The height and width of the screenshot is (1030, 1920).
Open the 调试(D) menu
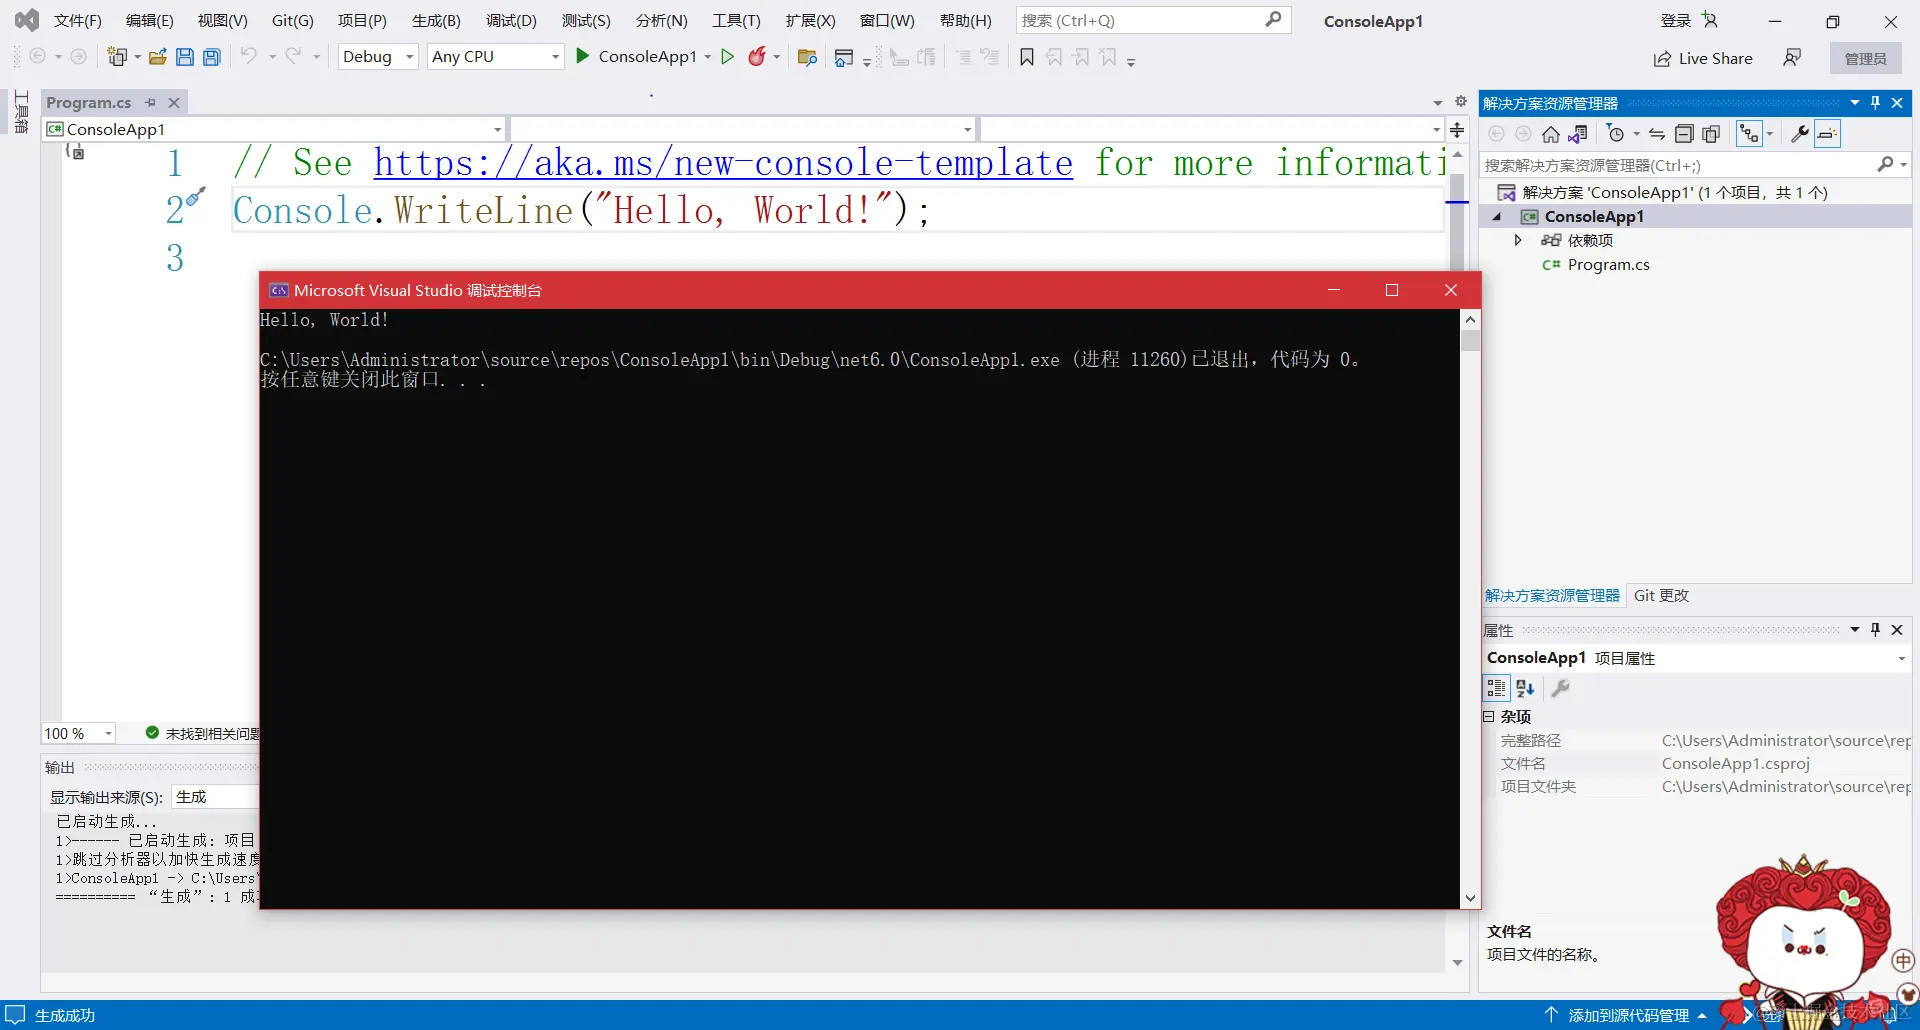tap(511, 21)
